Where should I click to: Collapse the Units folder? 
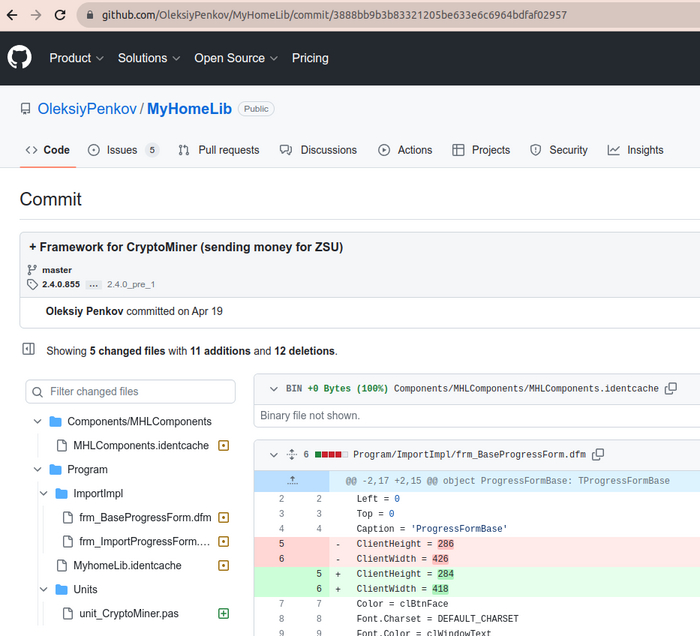click(44, 590)
